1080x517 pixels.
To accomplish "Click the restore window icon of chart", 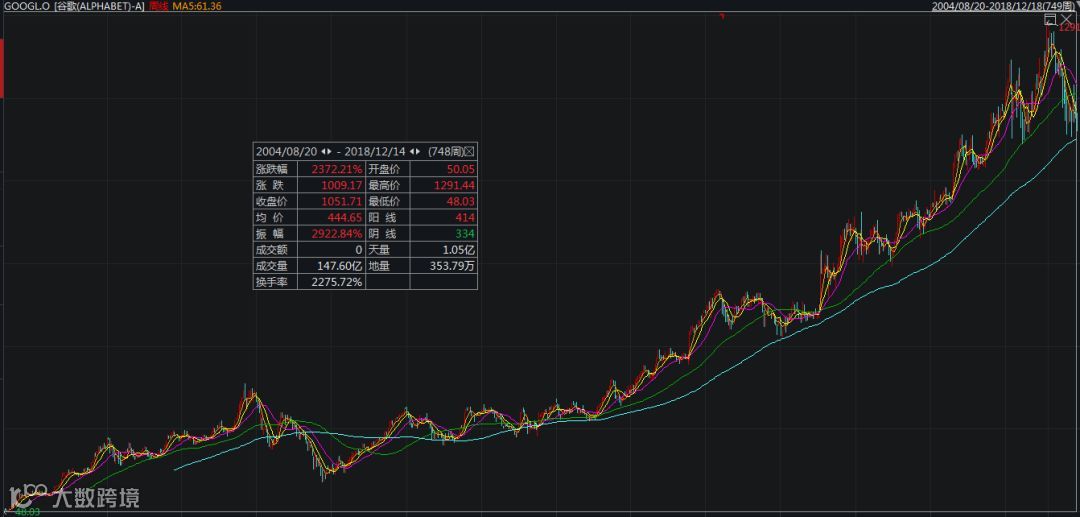I will tap(1050, 19).
